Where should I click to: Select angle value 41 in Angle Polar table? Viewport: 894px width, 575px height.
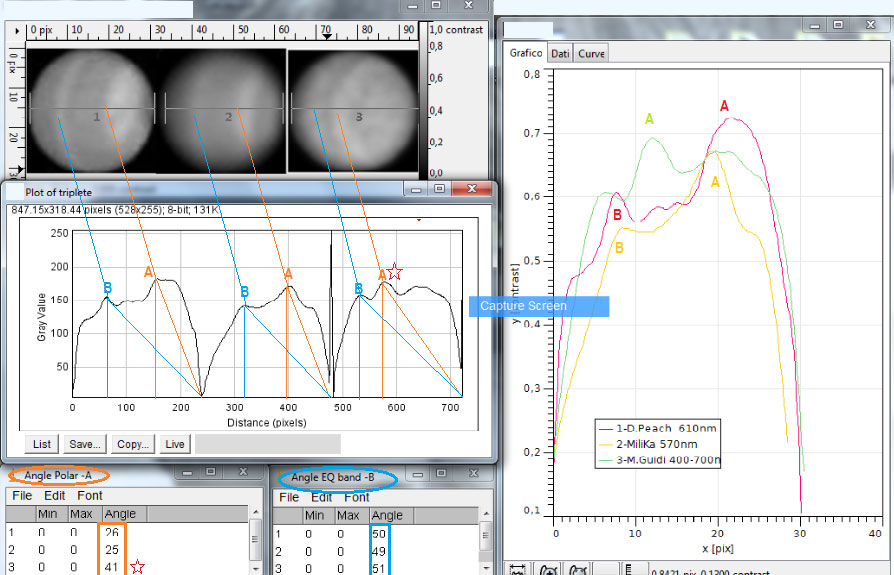112,568
